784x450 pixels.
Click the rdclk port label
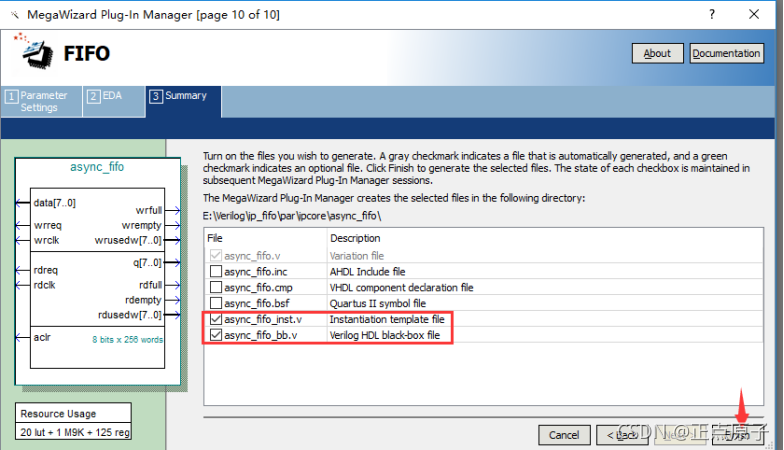point(44,285)
